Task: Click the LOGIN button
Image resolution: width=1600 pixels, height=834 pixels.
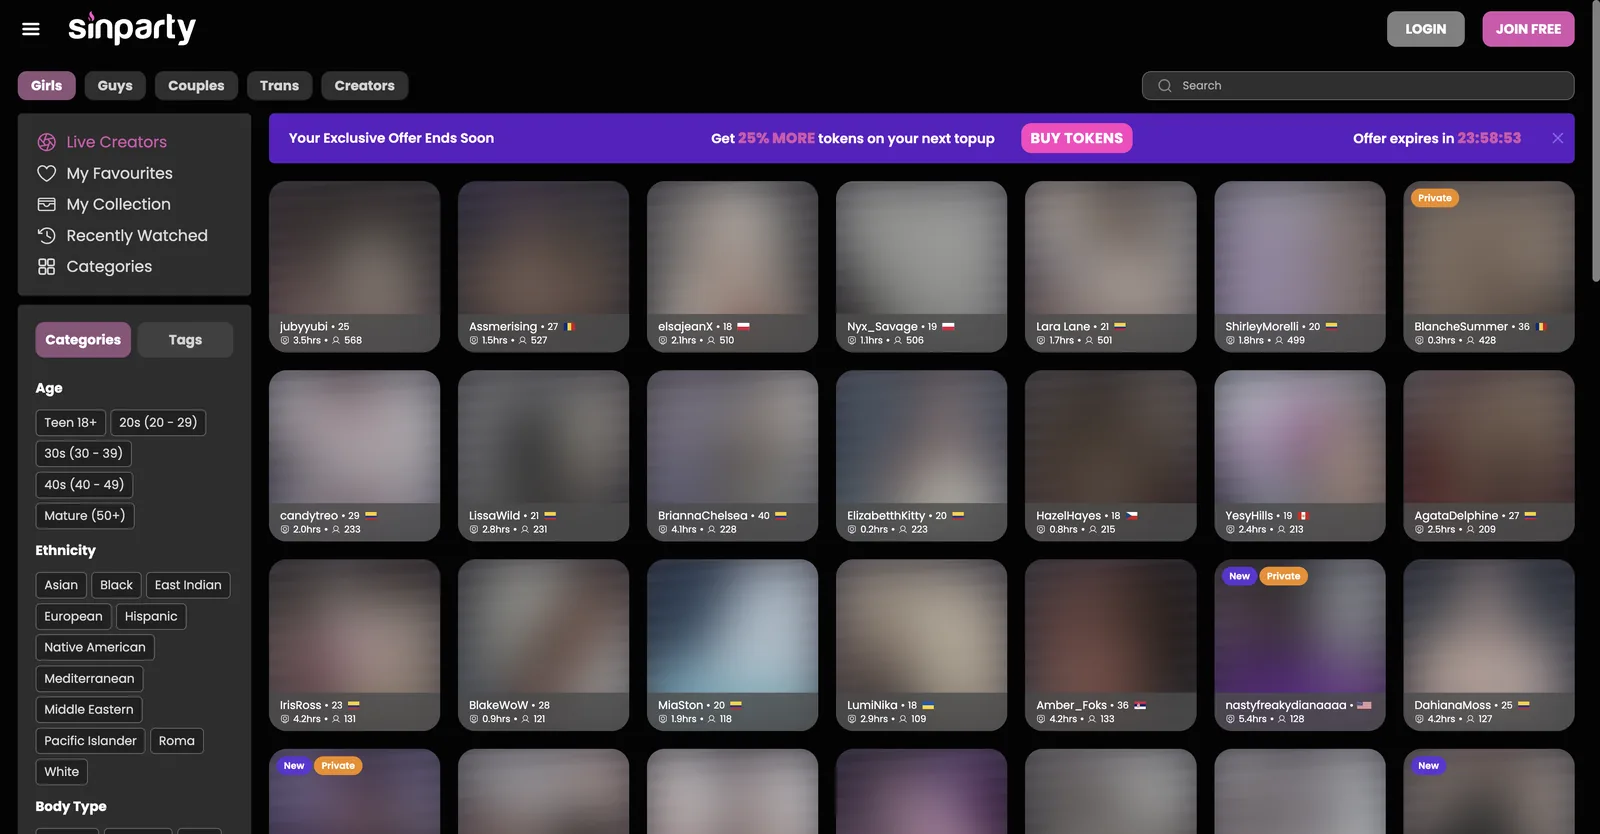Action: pos(1425,29)
